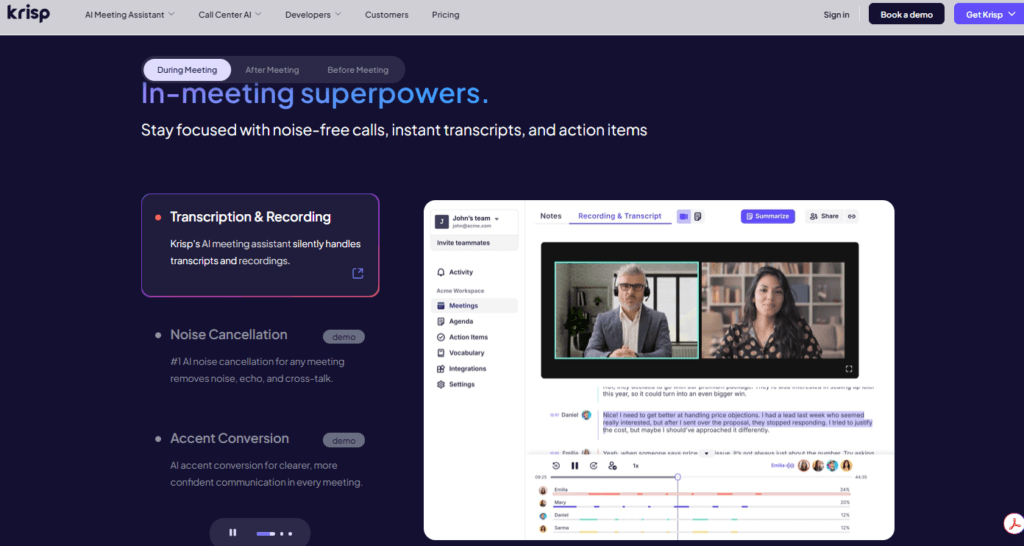Toggle video camera view icon
Image resolution: width=1024 pixels, height=546 pixels.
(x=684, y=216)
